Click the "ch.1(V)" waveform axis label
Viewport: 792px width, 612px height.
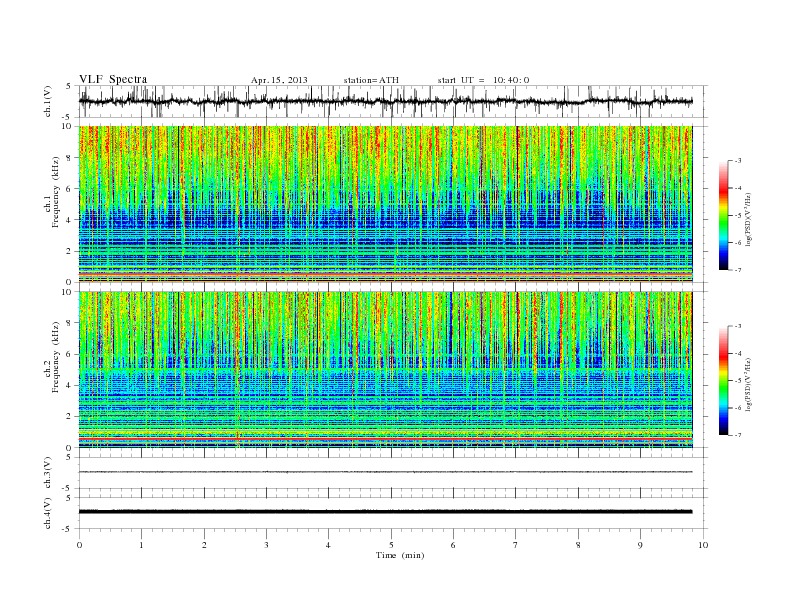[47, 101]
